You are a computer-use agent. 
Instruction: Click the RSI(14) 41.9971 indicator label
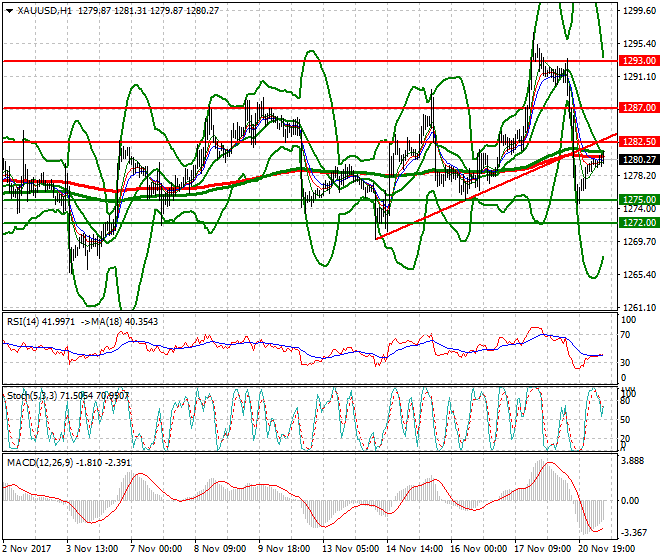(41, 322)
